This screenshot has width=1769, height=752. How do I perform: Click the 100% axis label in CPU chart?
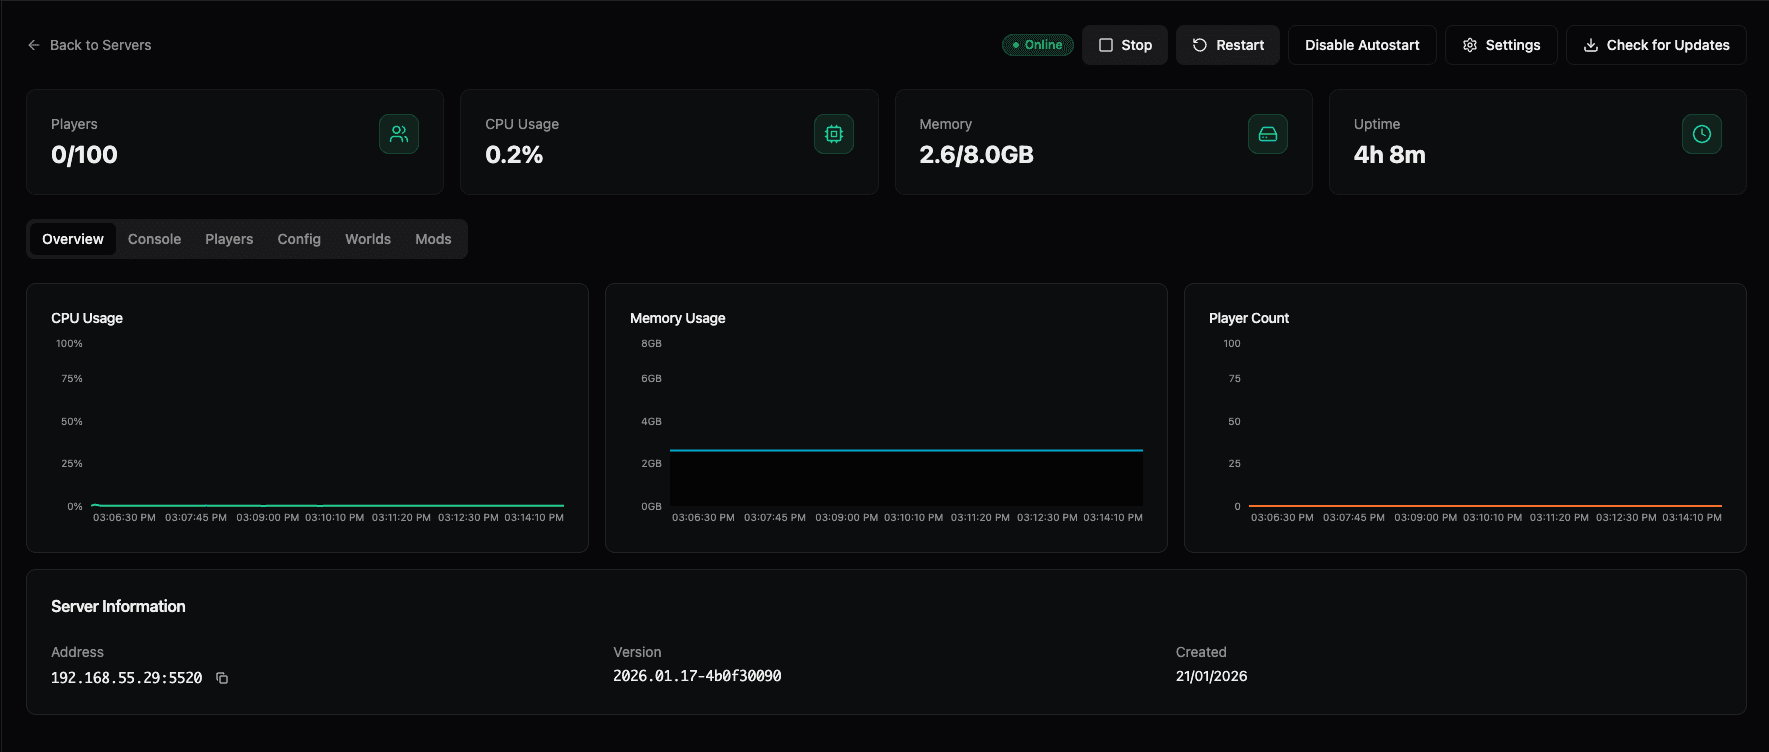69,343
